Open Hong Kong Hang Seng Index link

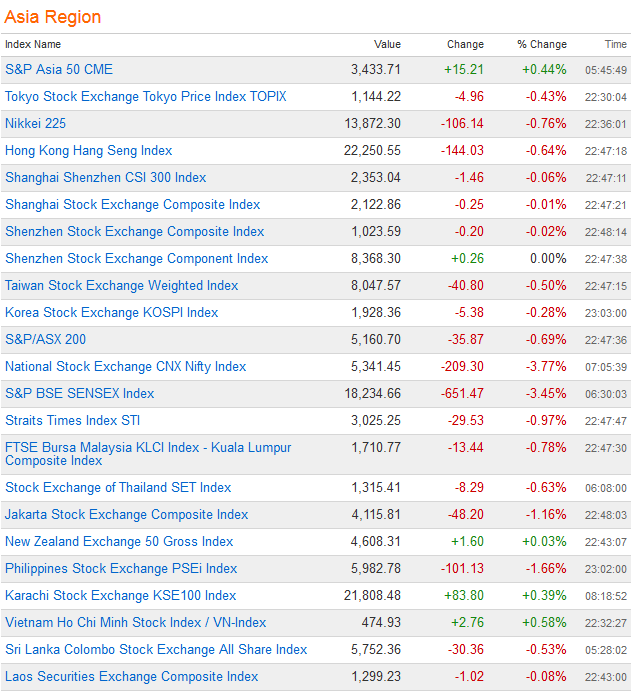pyautogui.click(x=88, y=150)
